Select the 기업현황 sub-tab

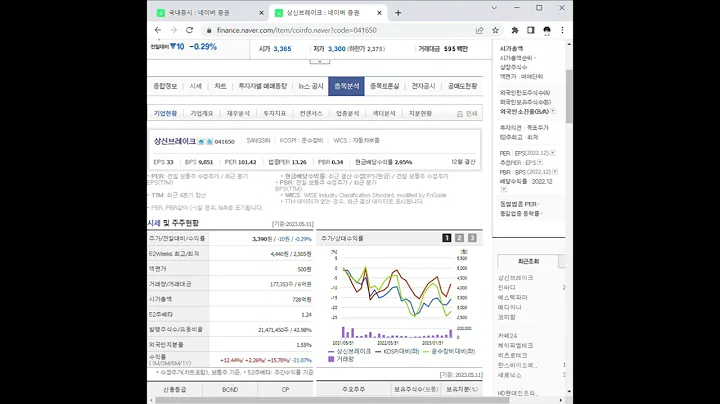tap(165, 113)
